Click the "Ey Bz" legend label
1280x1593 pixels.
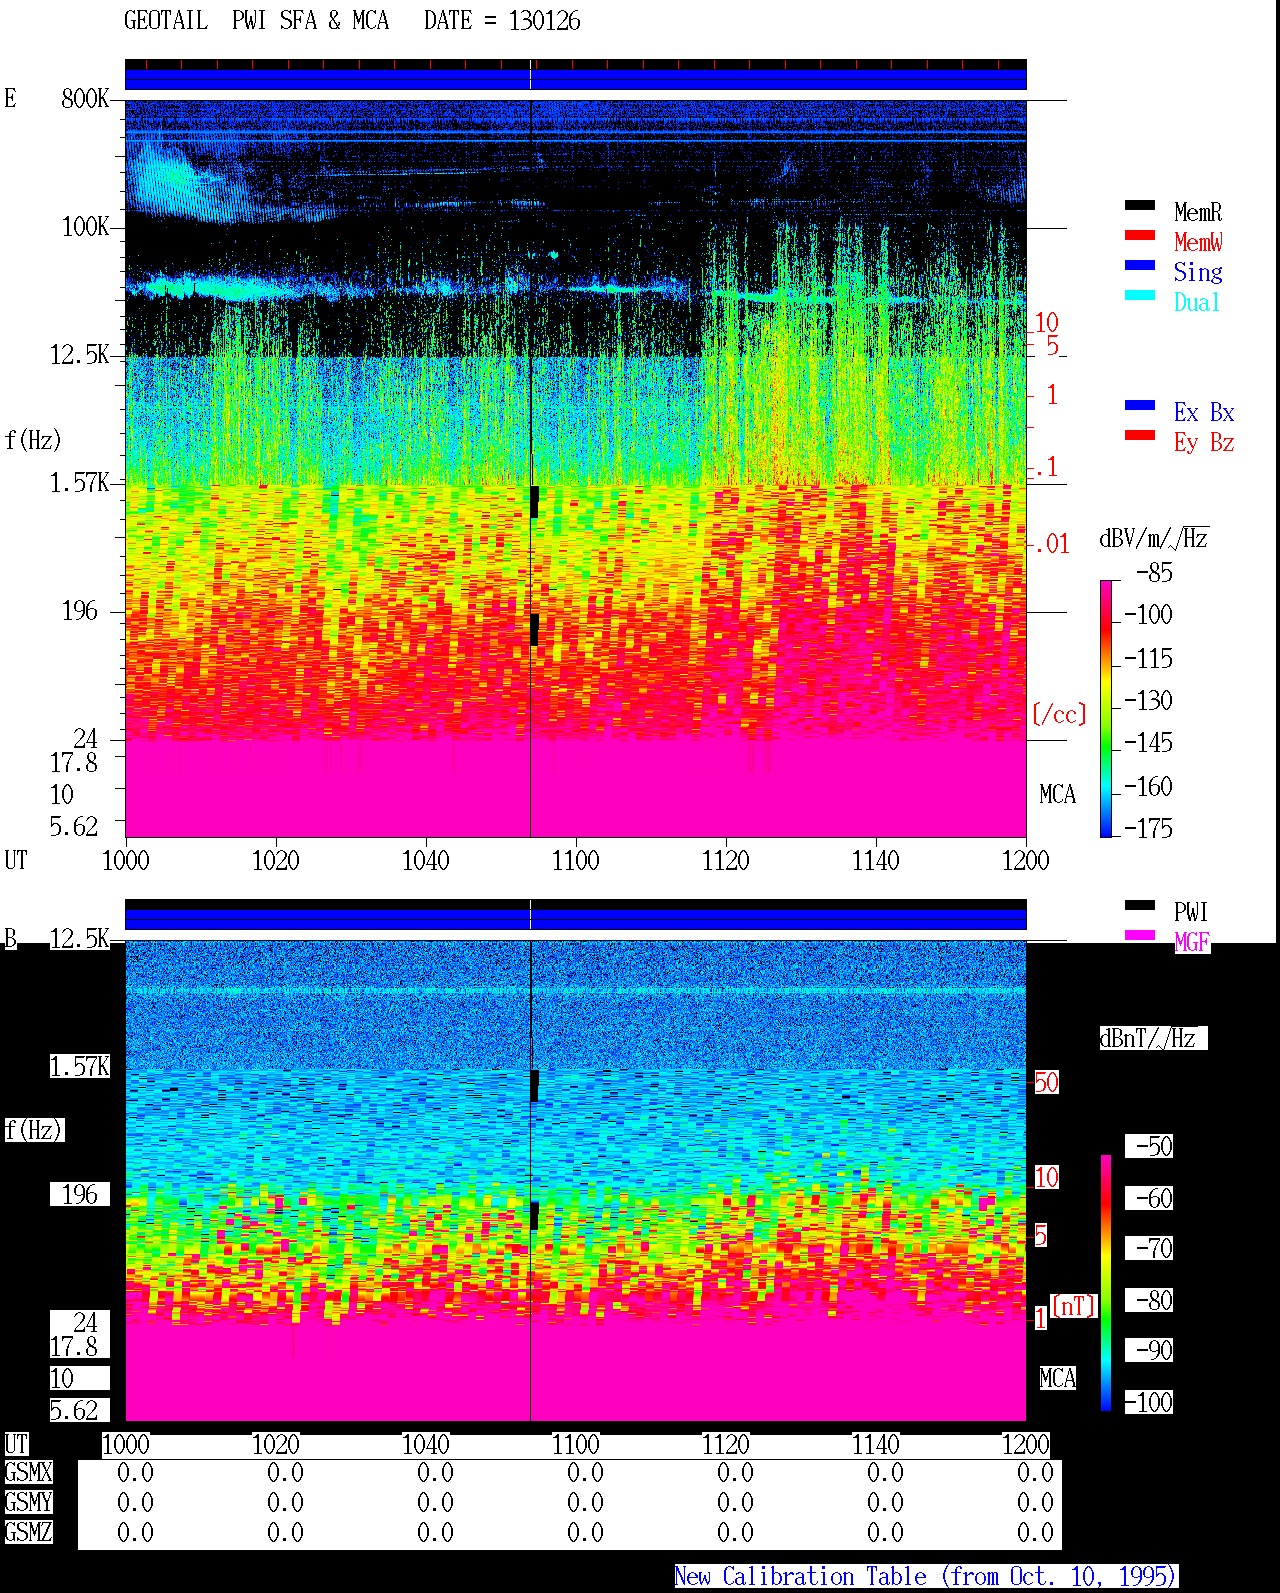[1204, 442]
